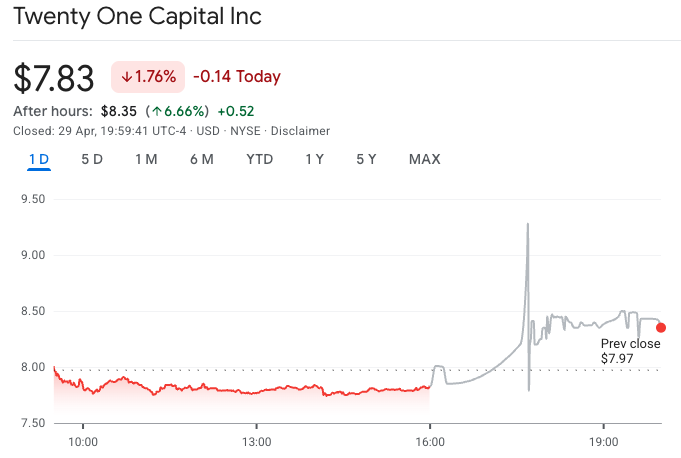Click the red down arrow icon
The image size is (681, 458).
[128, 77]
